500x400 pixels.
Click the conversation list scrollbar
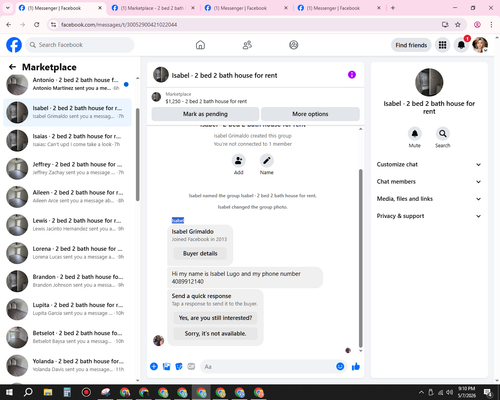tap(137, 155)
